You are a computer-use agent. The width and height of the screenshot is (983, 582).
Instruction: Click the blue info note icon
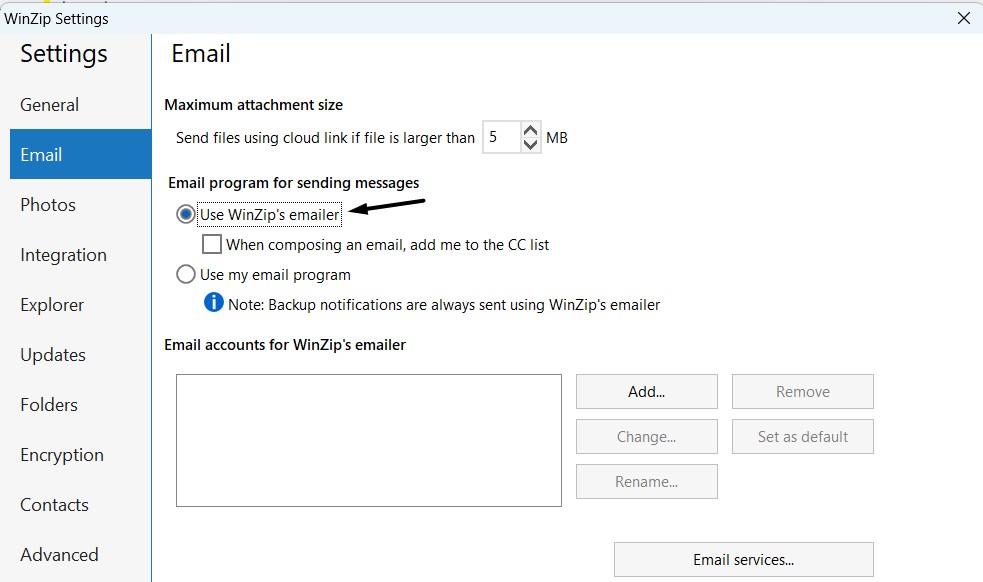pos(213,303)
